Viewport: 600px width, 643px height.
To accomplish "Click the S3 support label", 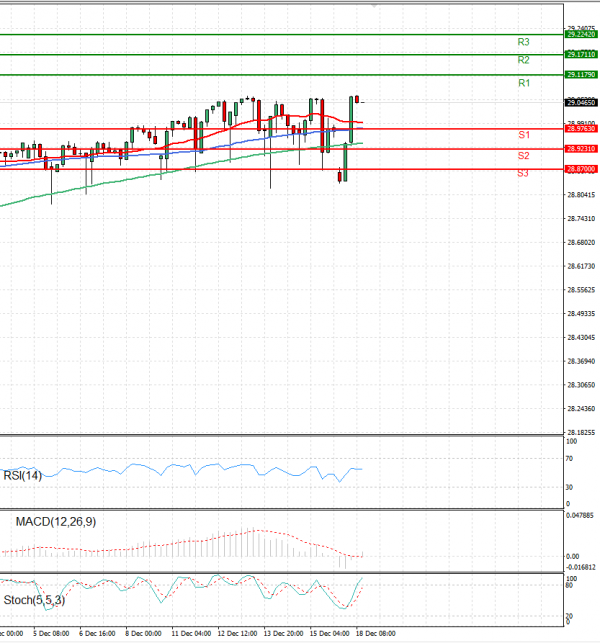I will [522, 173].
